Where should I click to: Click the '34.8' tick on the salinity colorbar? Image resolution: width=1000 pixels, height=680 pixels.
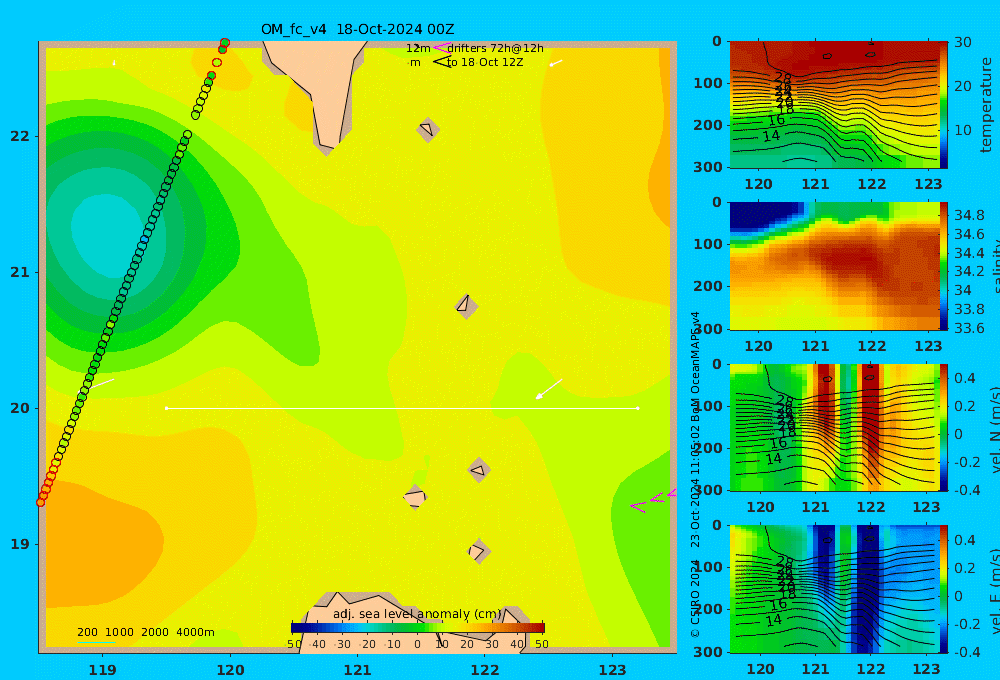[969, 215]
